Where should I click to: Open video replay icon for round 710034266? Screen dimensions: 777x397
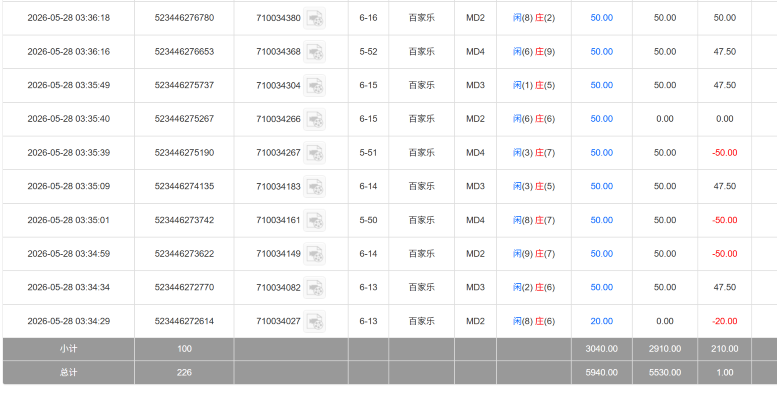coord(314,119)
